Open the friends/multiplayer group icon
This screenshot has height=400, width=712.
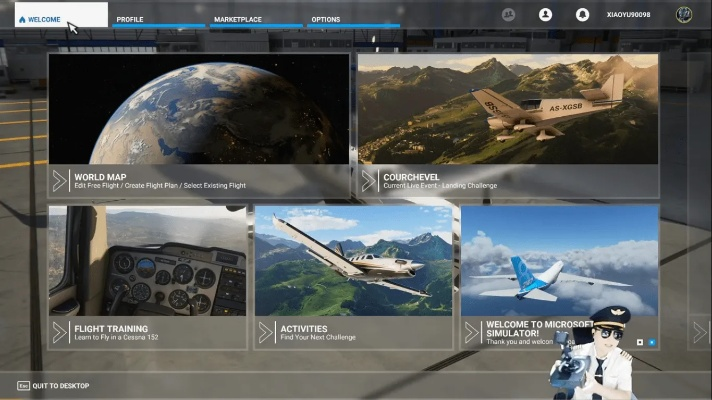pyautogui.click(x=508, y=15)
